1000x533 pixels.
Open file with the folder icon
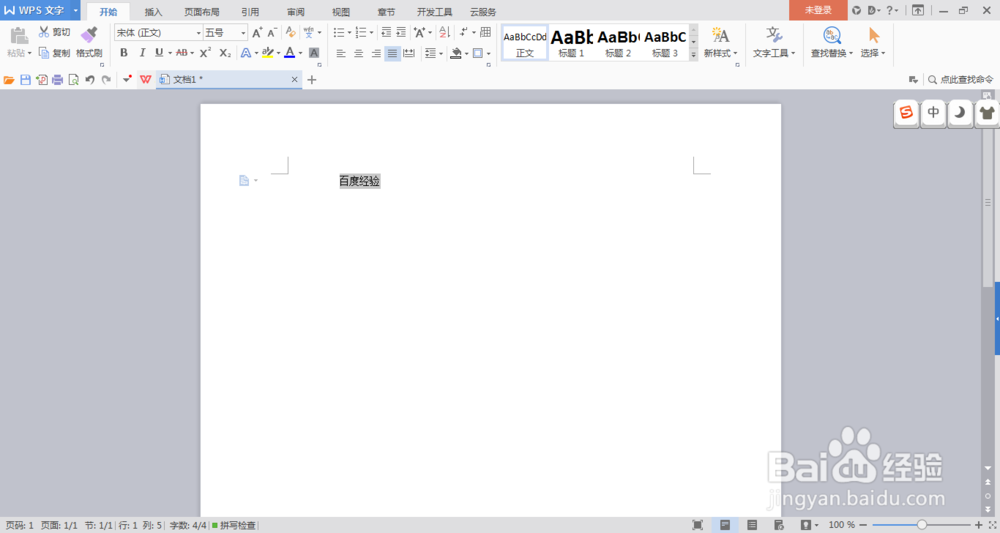tap(9, 80)
